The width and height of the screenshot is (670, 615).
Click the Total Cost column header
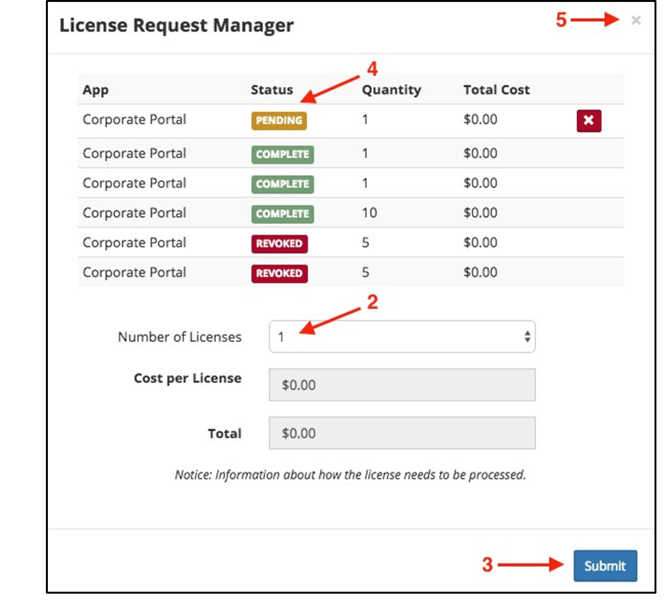point(496,90)
